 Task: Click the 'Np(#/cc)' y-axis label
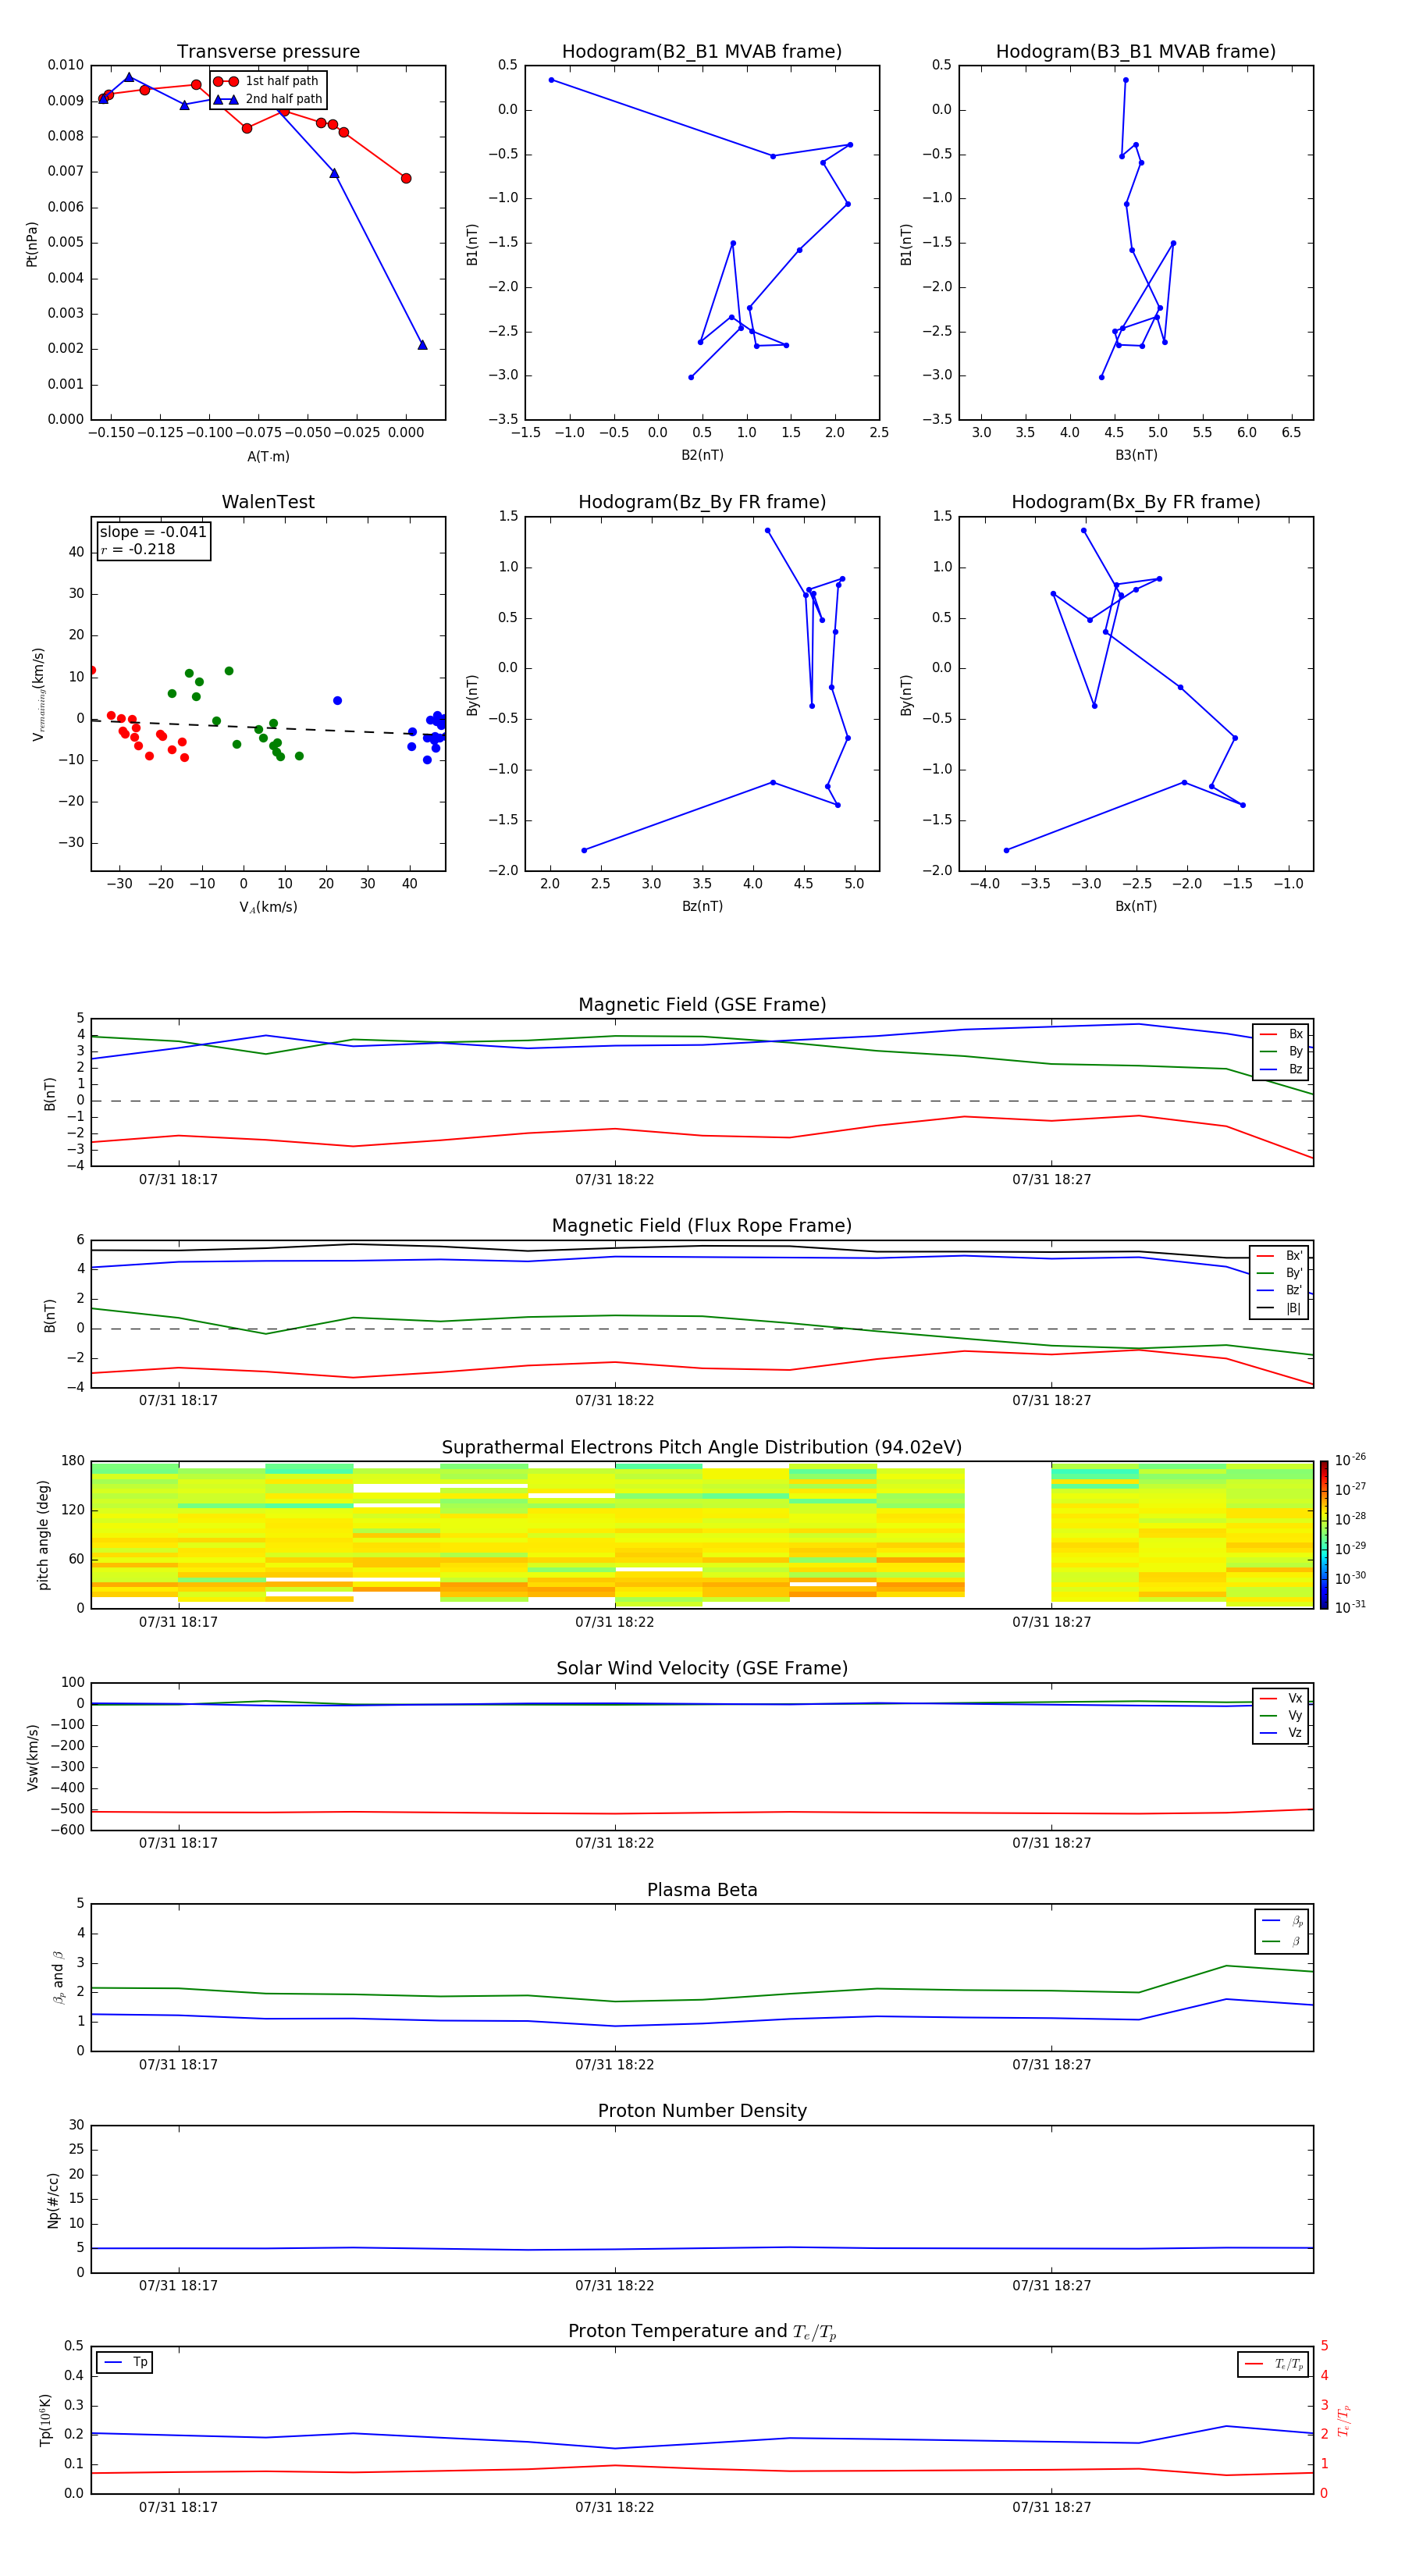[x=53, y=2200]
